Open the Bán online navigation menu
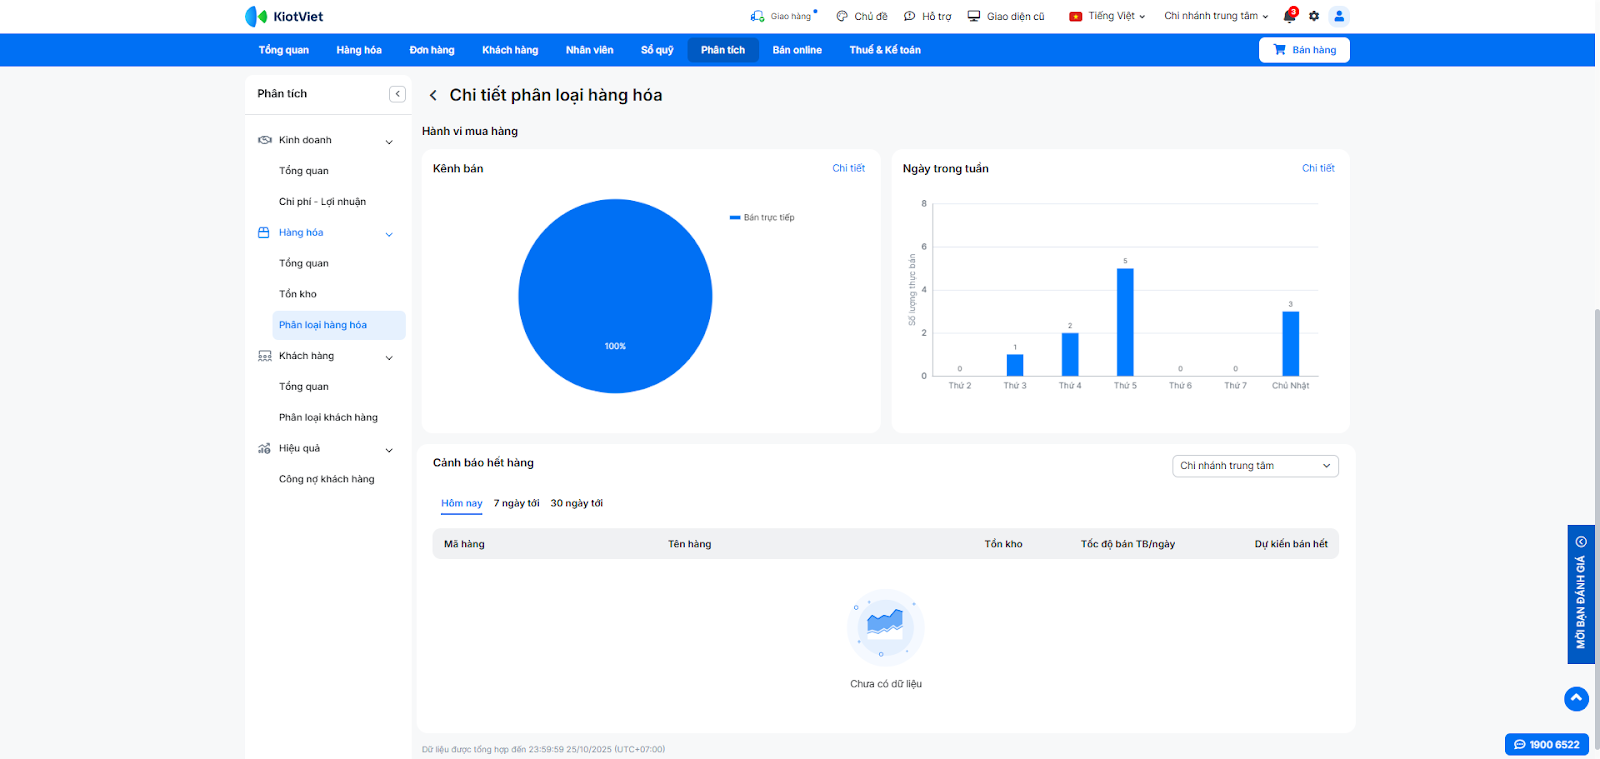The width and height of the screenshot is (1600, 759). tap(797, 50)
